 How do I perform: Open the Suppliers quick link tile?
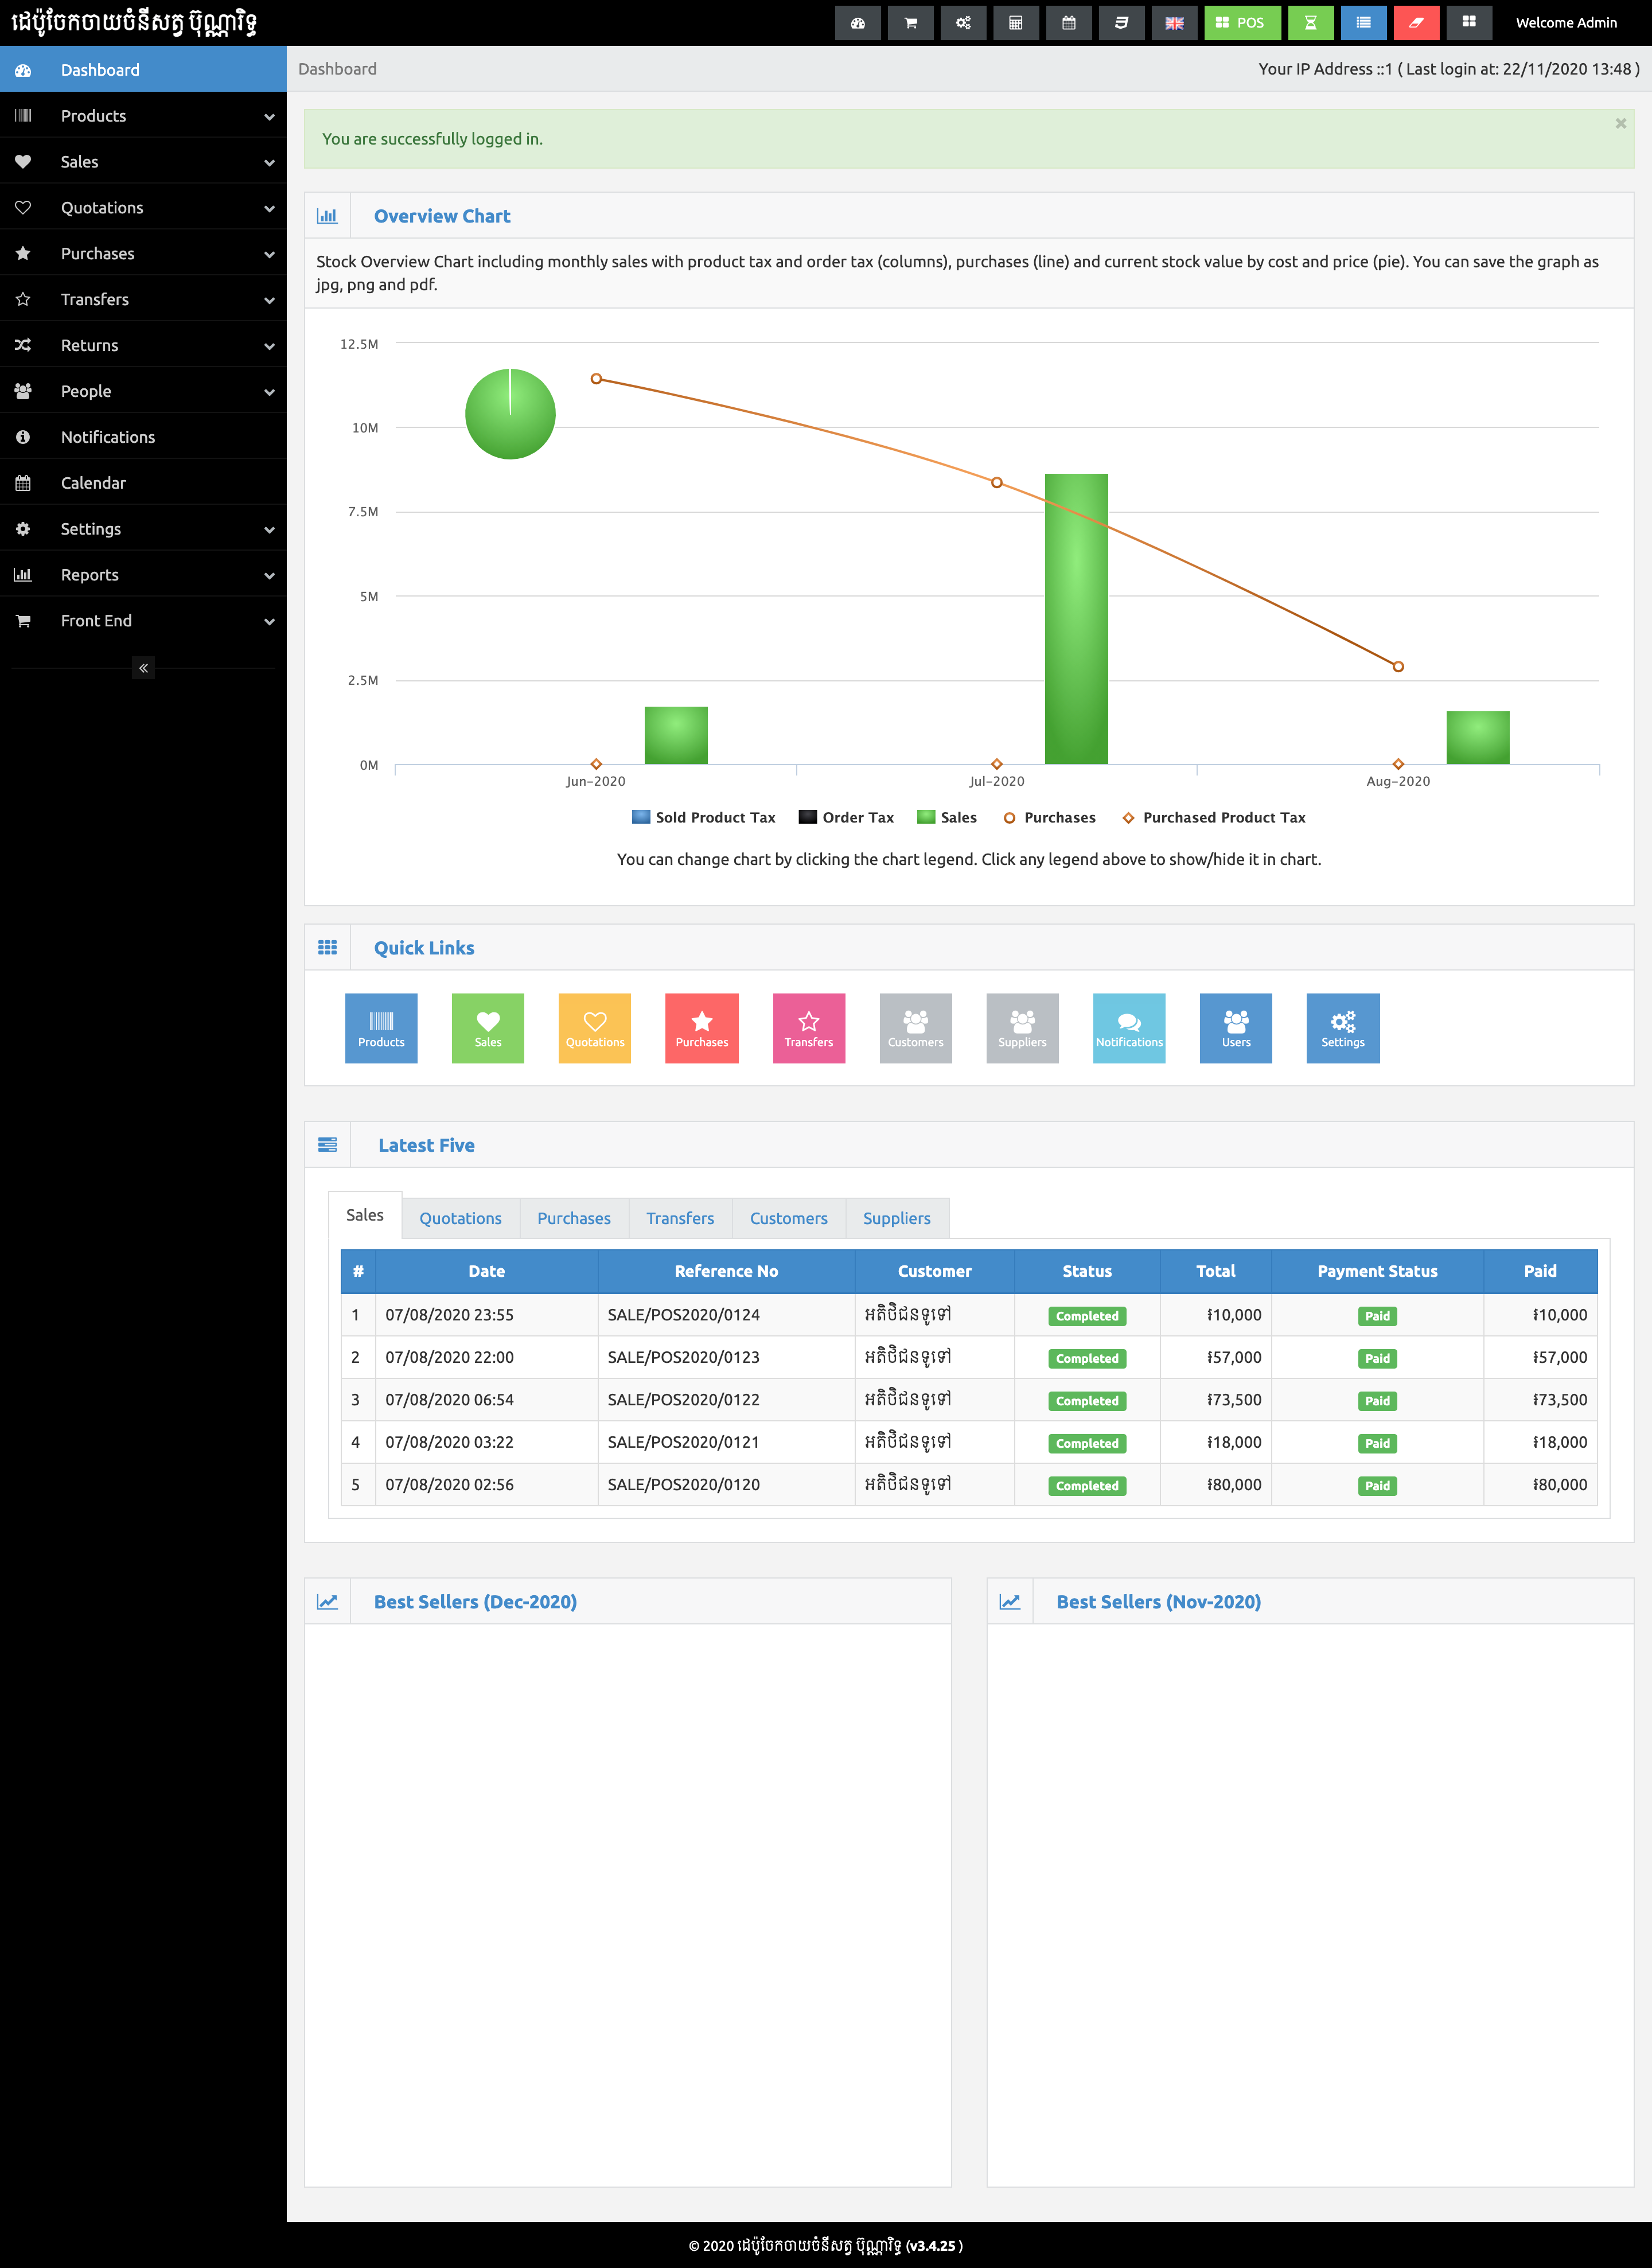coord(1022,1028)
